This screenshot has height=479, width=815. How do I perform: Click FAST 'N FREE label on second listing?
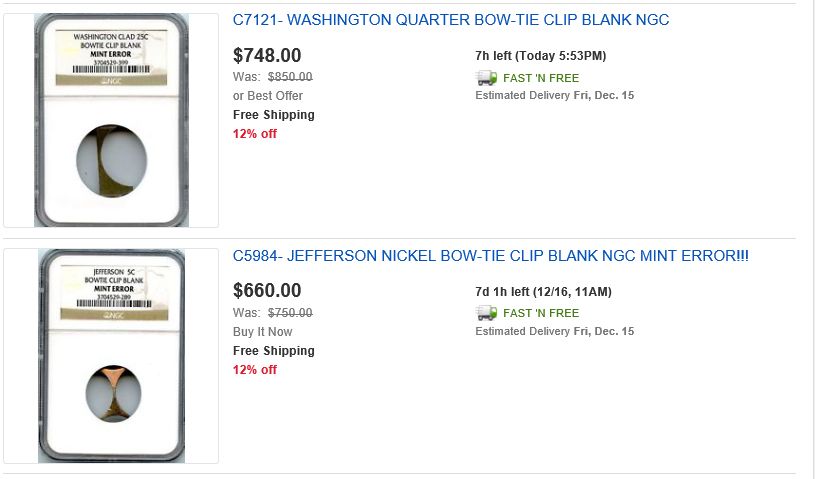541,314
